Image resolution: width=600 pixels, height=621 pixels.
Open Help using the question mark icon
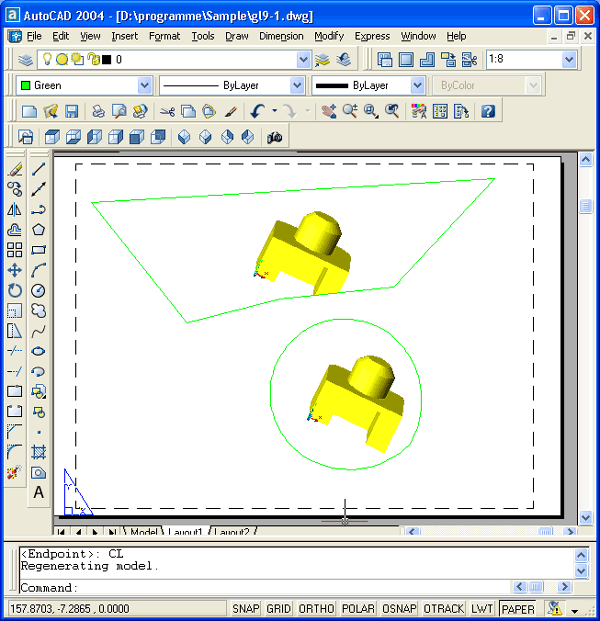click(x=488, y=112)
